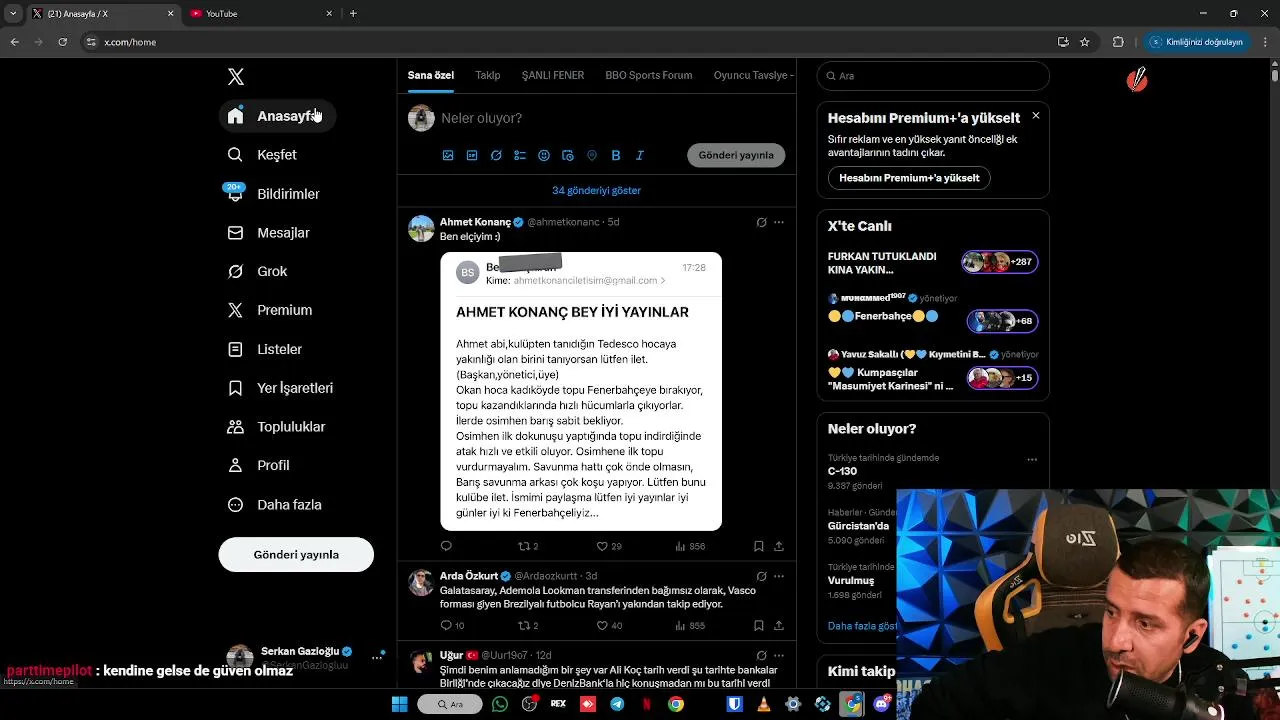Switch to the Sana özel tab
This screenshot has height=720, width=1280.
click(431, 75)
